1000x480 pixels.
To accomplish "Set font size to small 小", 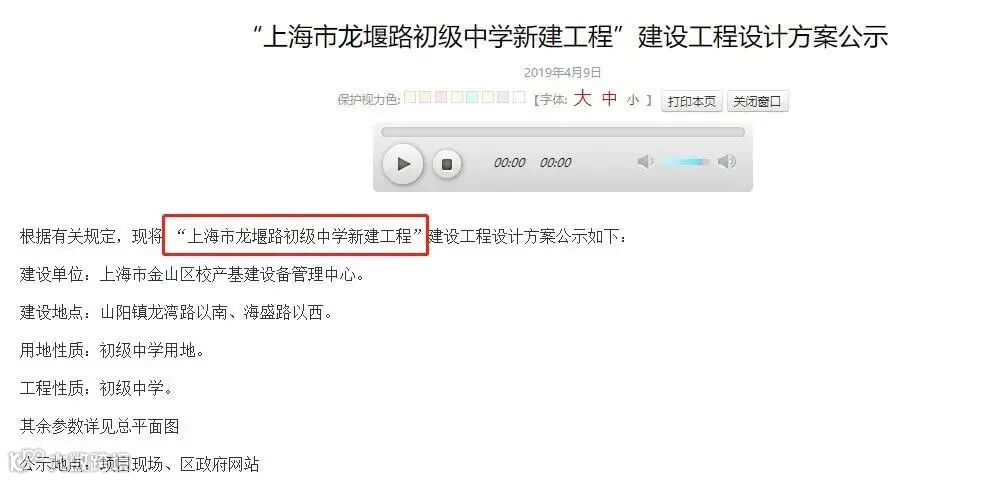I will point(633,100).
